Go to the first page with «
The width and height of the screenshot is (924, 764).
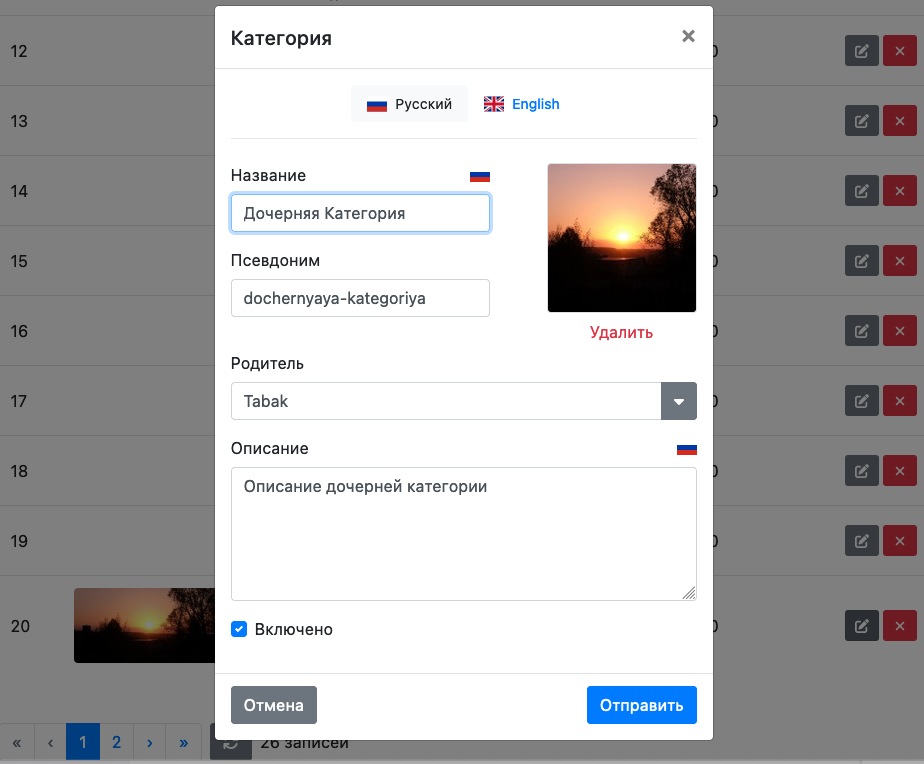click(17, 742)
